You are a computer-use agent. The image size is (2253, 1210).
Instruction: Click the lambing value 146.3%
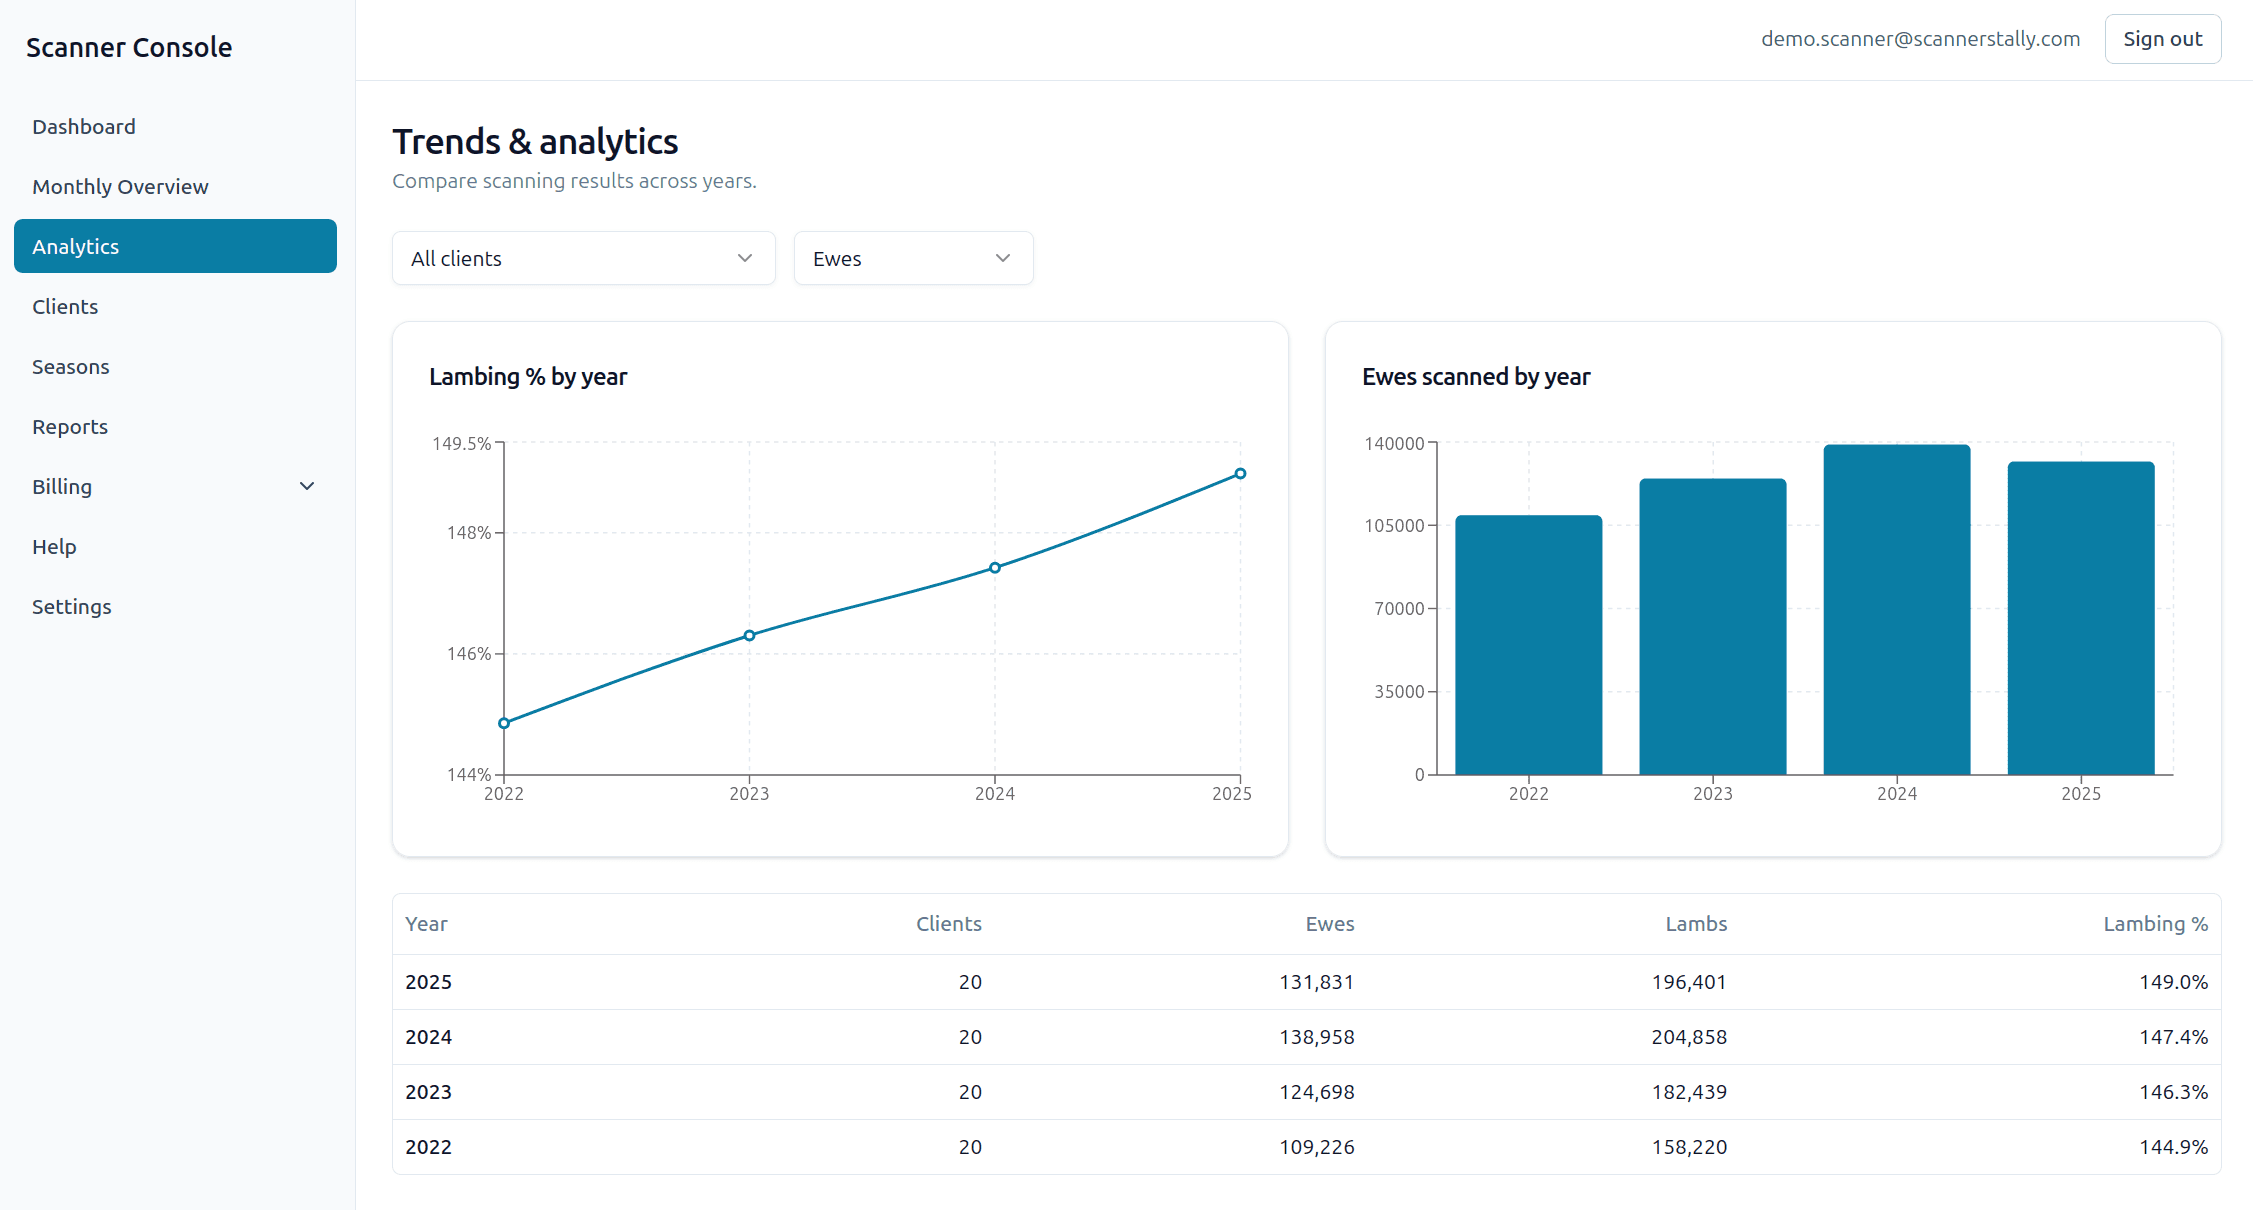coord(2173,1092)
